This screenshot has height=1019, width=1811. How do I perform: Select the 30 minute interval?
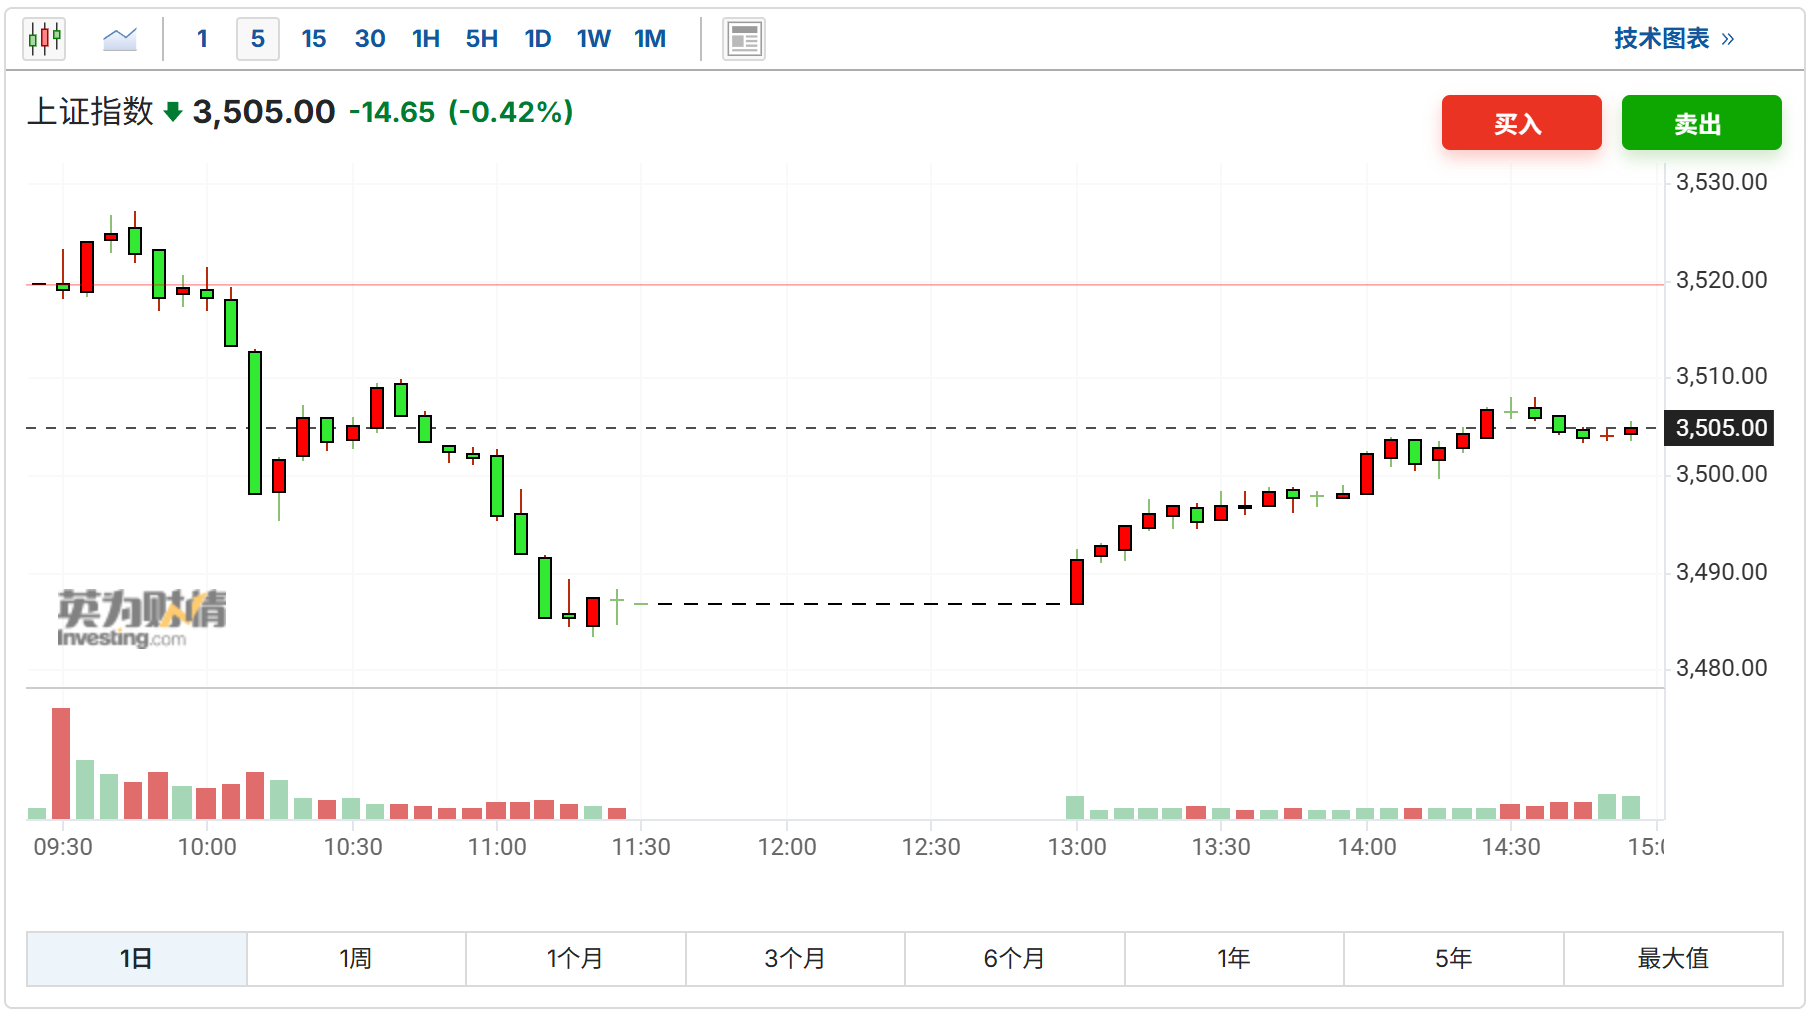pyautogui.click(x=370, y=39)
